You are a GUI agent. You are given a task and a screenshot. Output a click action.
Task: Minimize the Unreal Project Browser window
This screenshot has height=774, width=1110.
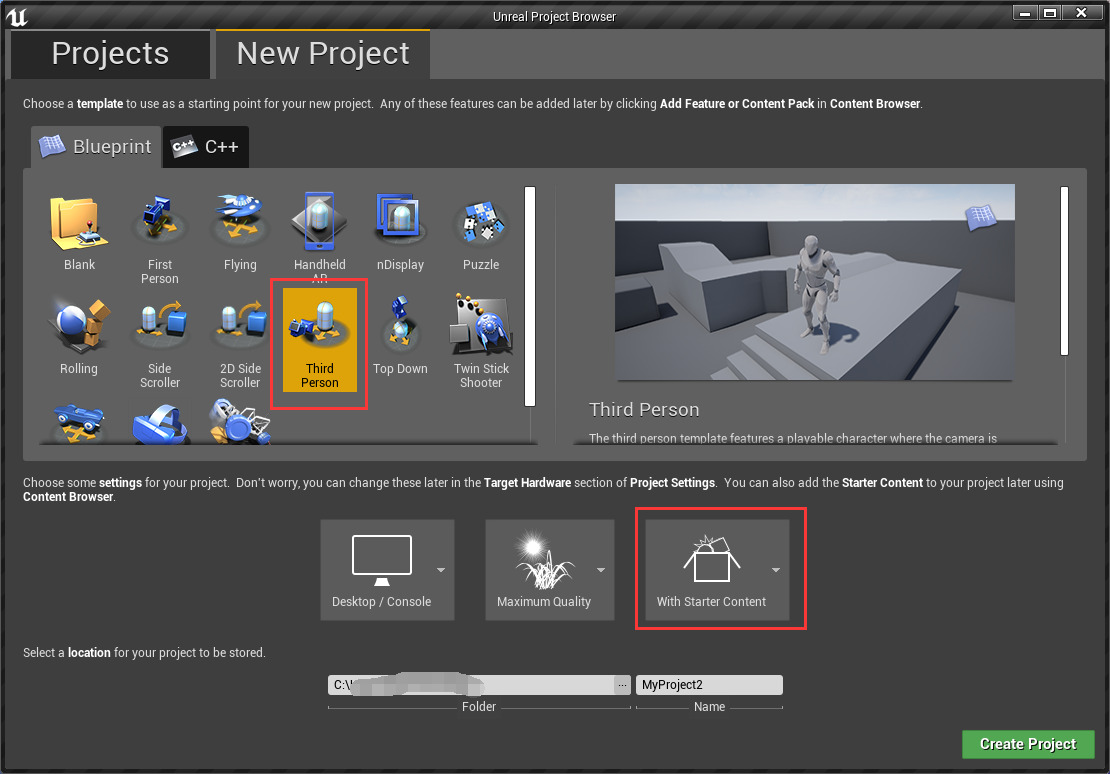point(1024,13)
